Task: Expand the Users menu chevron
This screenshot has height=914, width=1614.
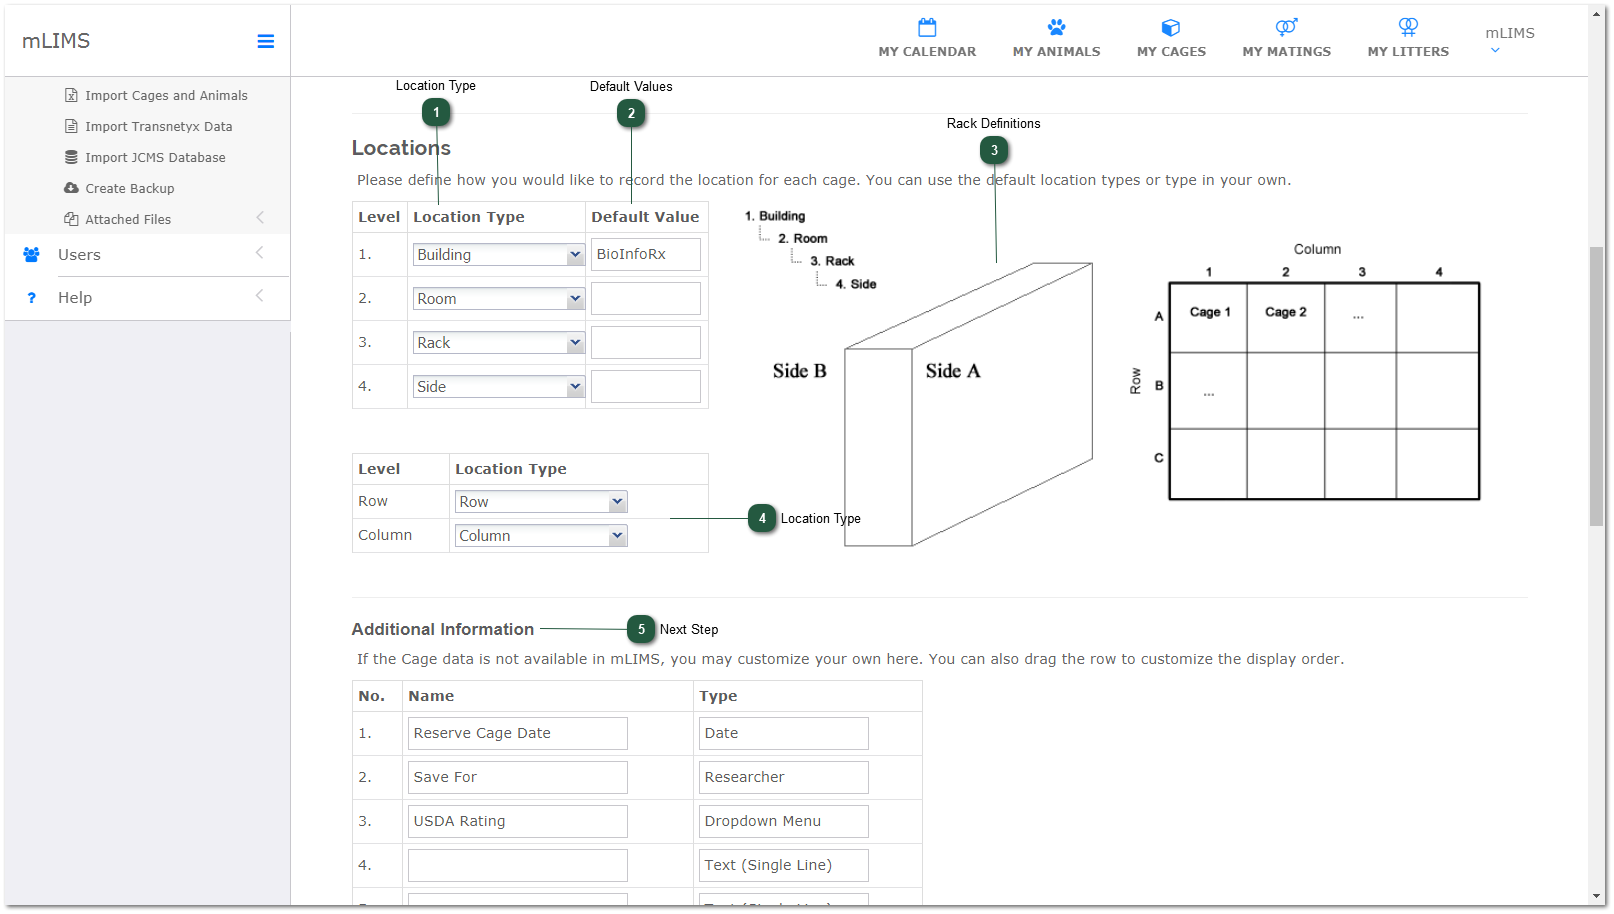Action: (260, 253)
